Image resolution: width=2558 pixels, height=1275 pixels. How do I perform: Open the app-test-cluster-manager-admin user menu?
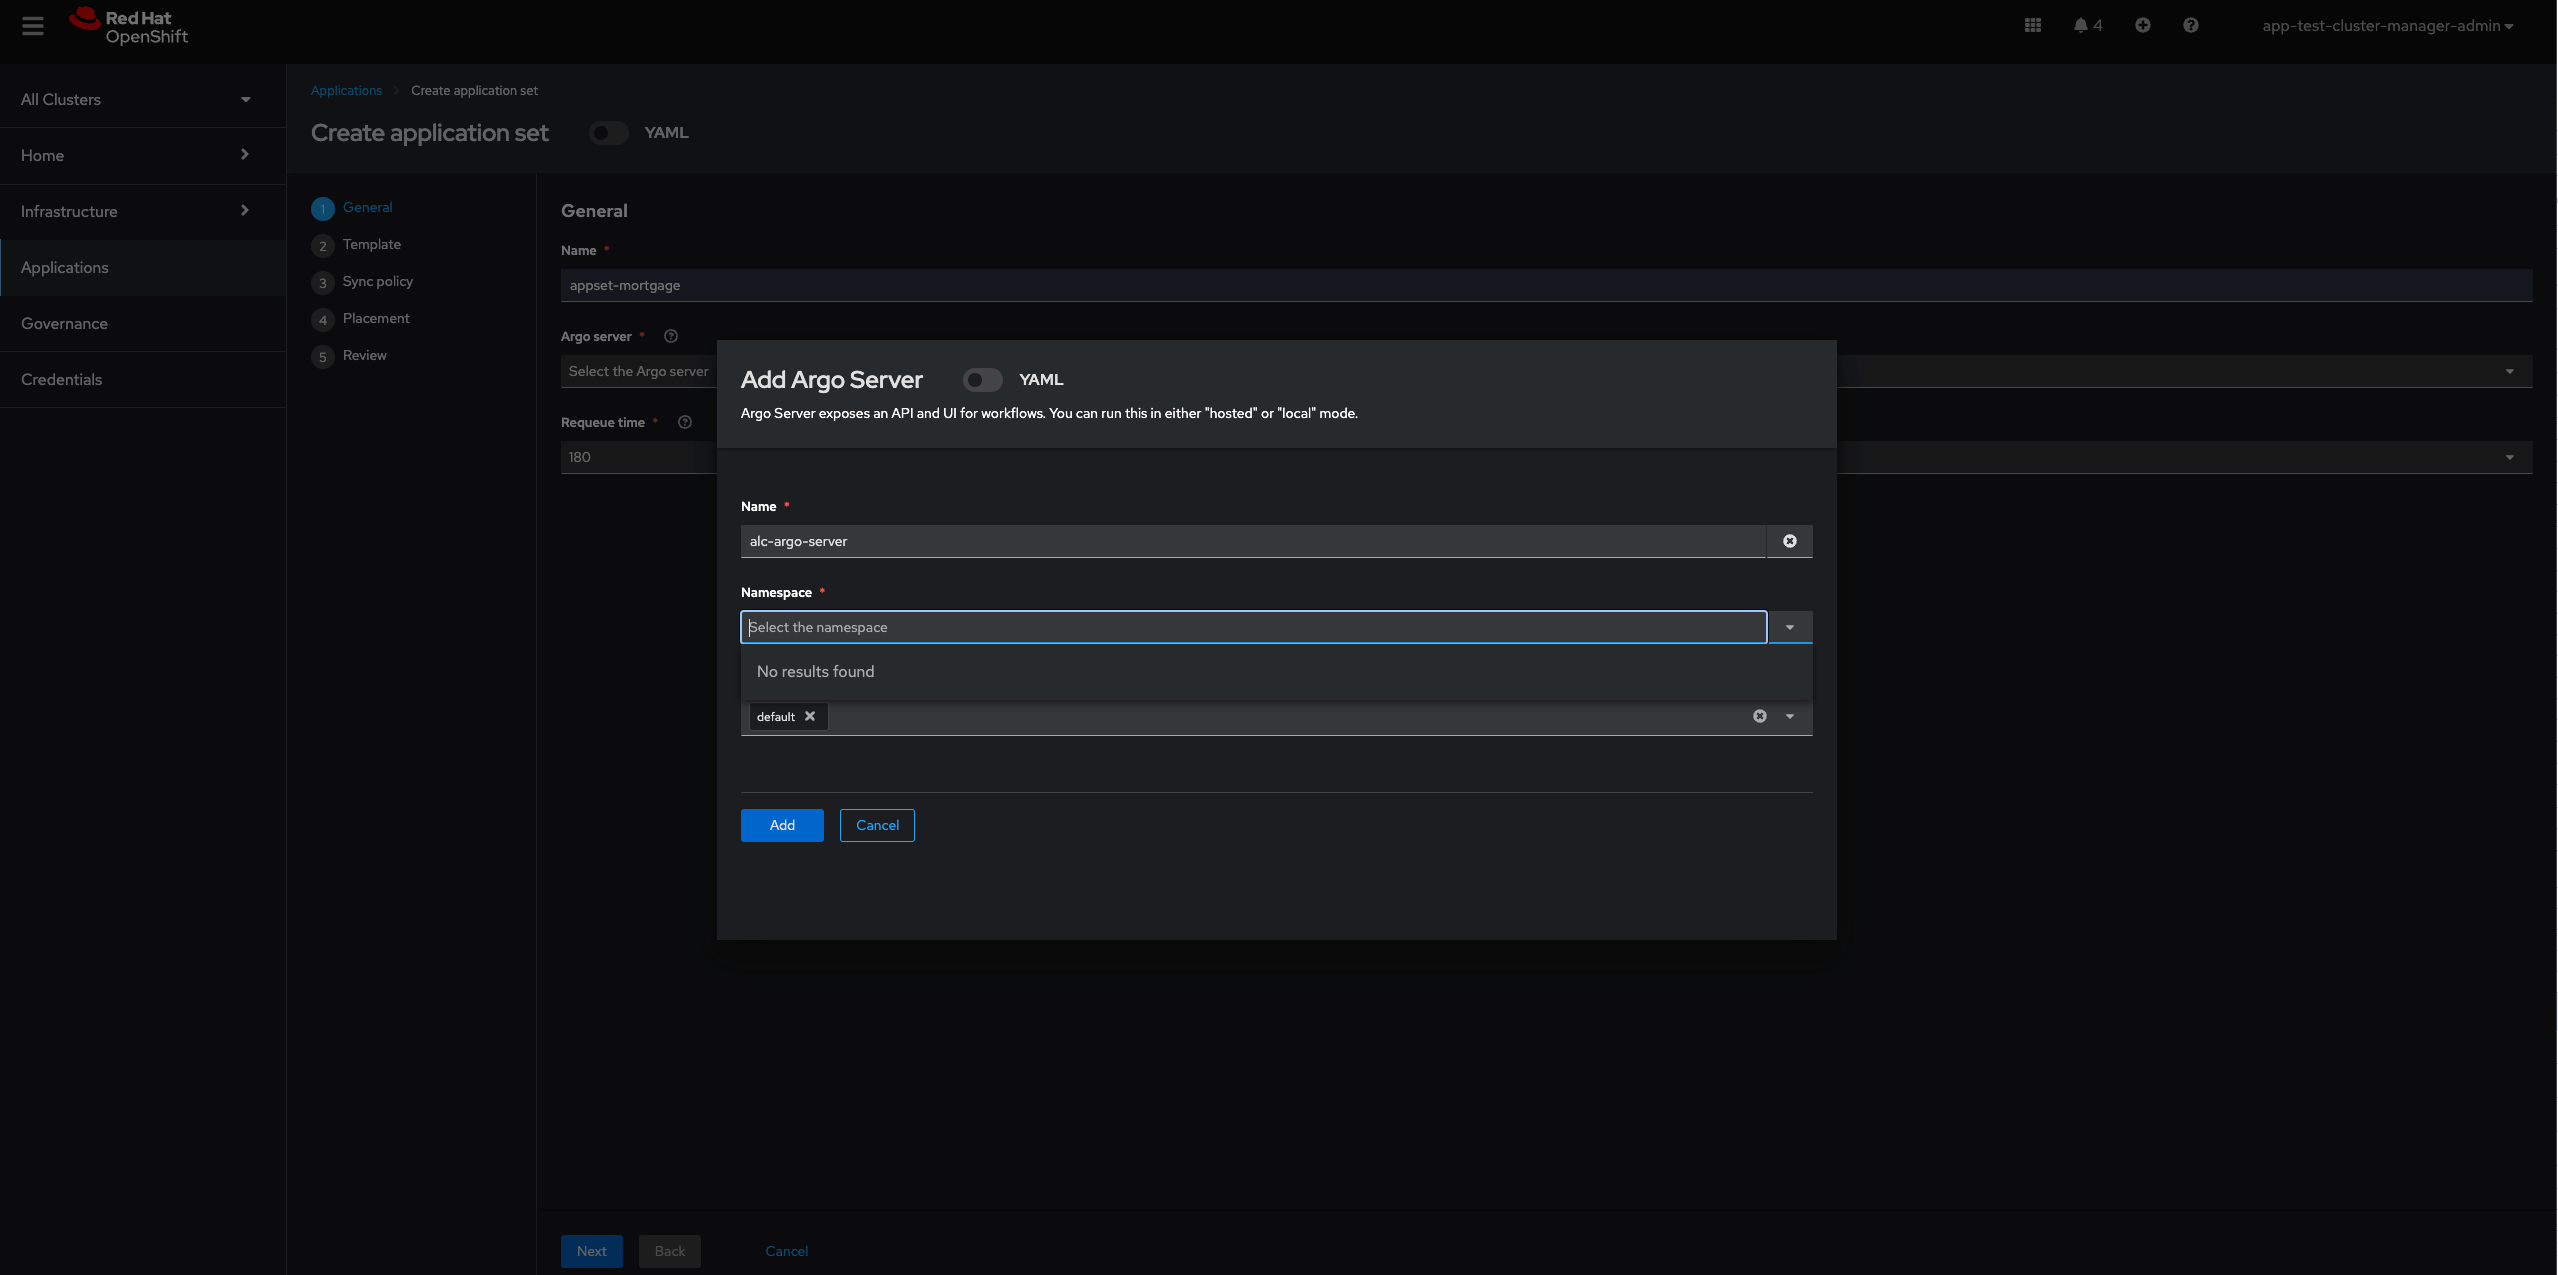(2386, 26)
